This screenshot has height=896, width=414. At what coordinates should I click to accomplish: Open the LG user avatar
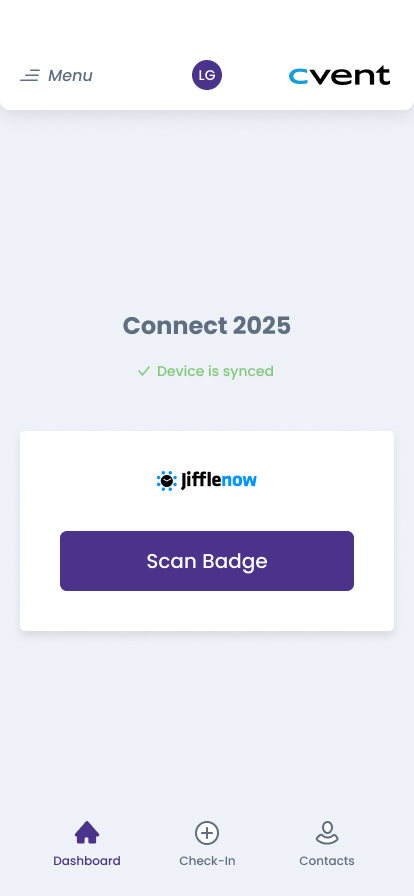point(207,75)
